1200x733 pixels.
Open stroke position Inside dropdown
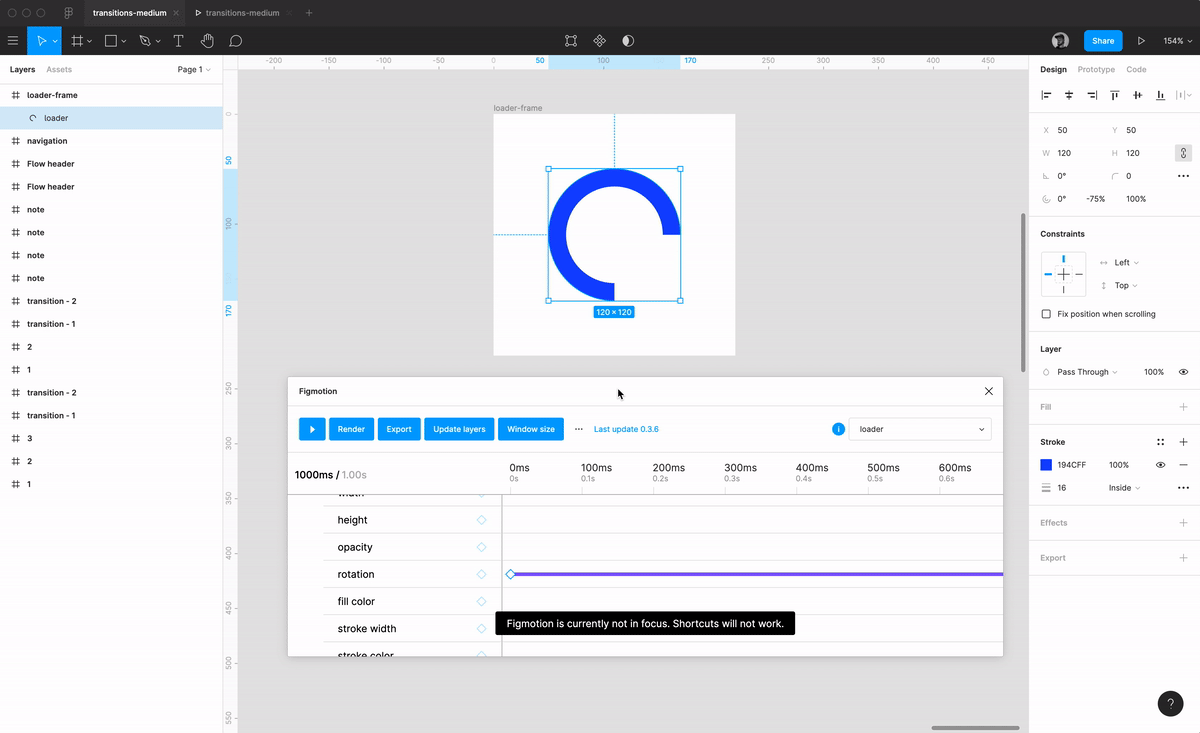[x=1123, y=488]
